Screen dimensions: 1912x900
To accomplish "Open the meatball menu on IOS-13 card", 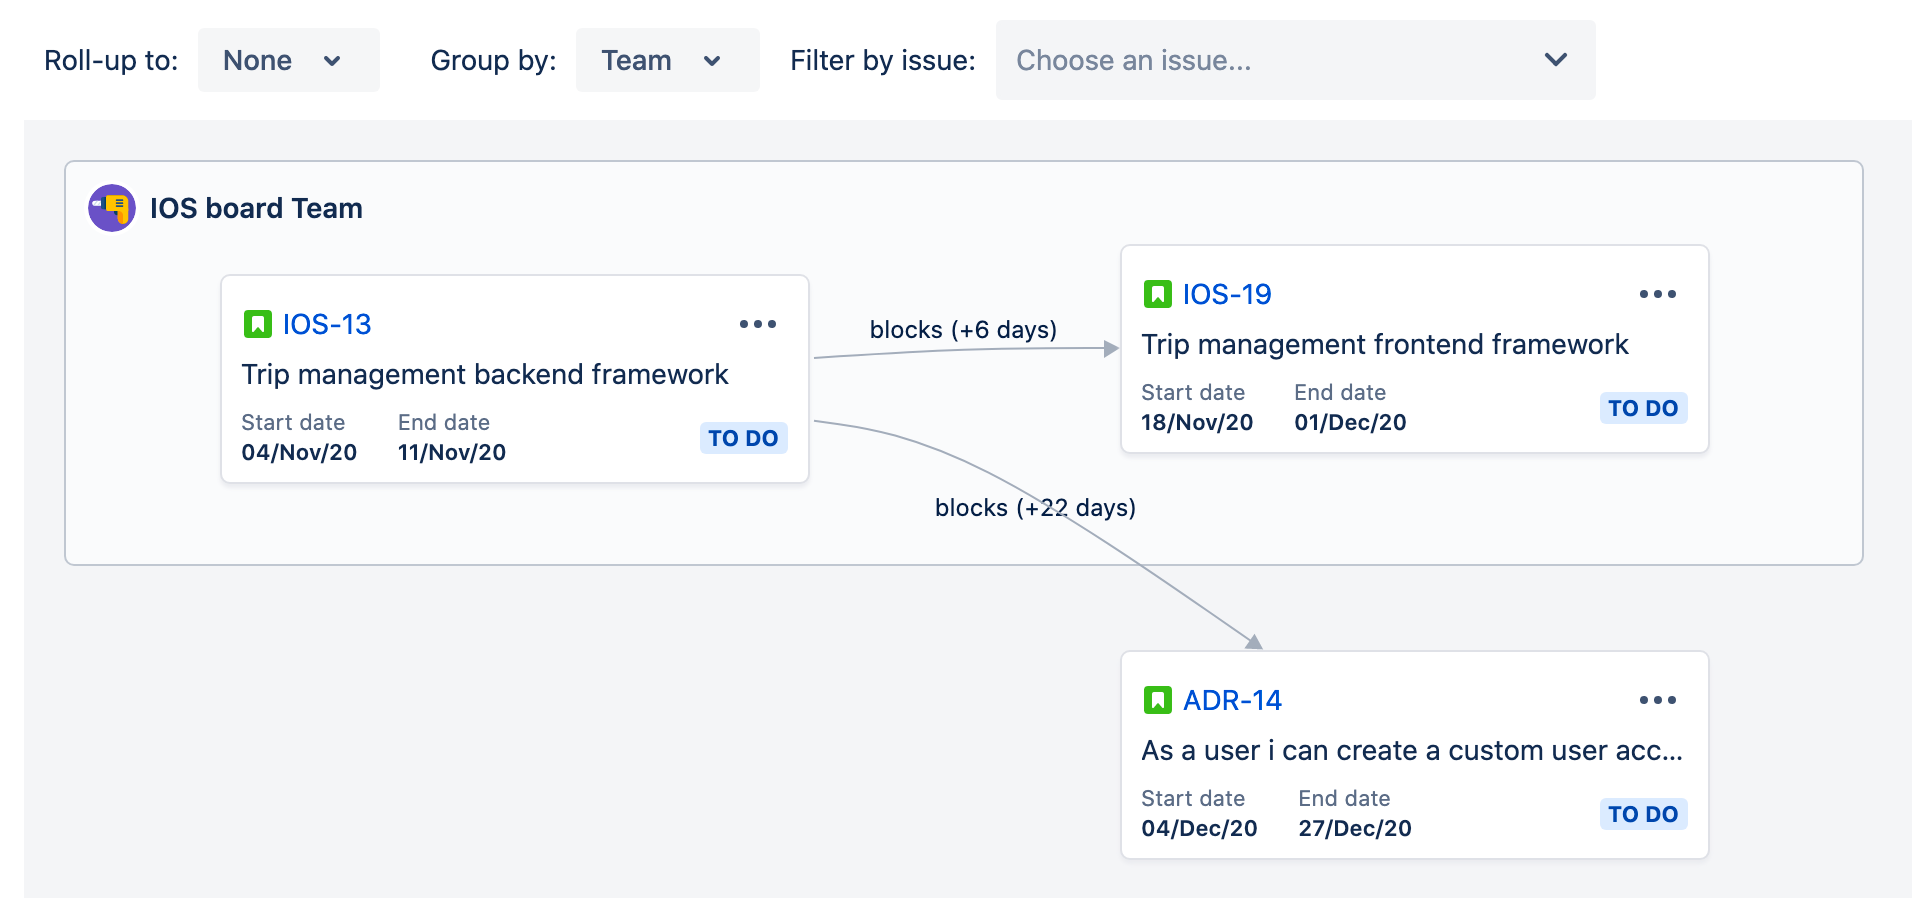I will (x=758, y=323).
